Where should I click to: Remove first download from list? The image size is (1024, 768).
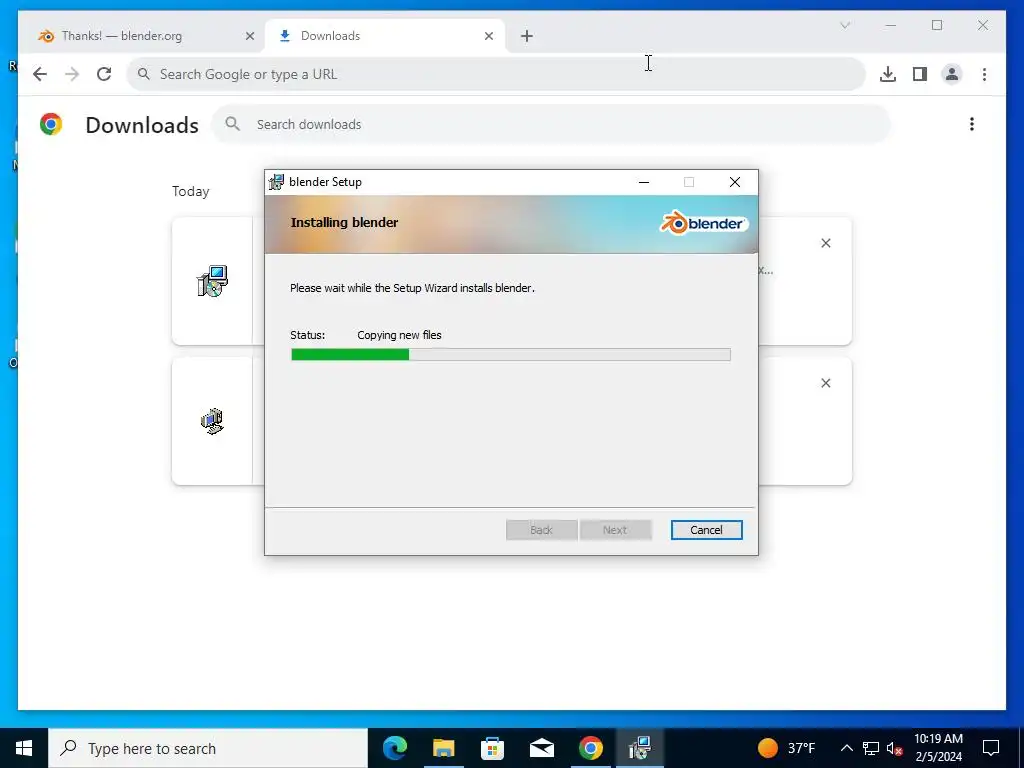[x=825, y=243]
